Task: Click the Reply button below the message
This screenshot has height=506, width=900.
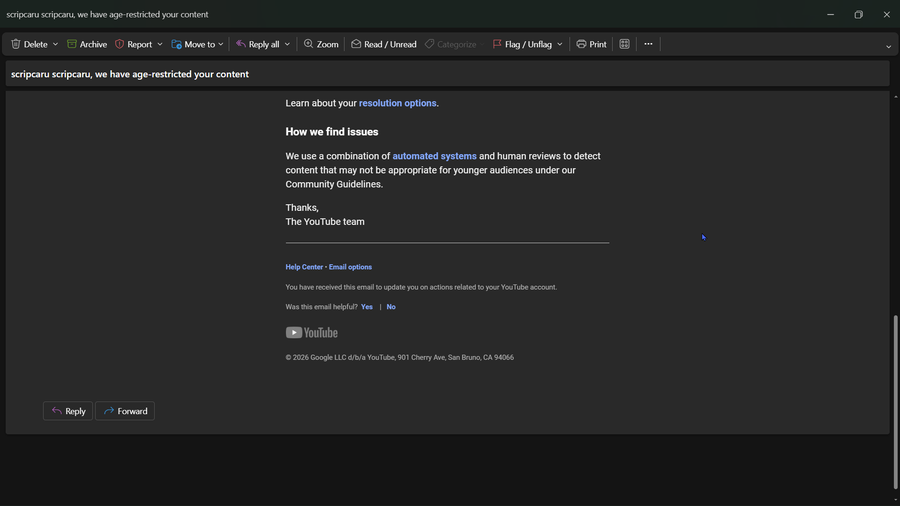Action: point(68,411)
